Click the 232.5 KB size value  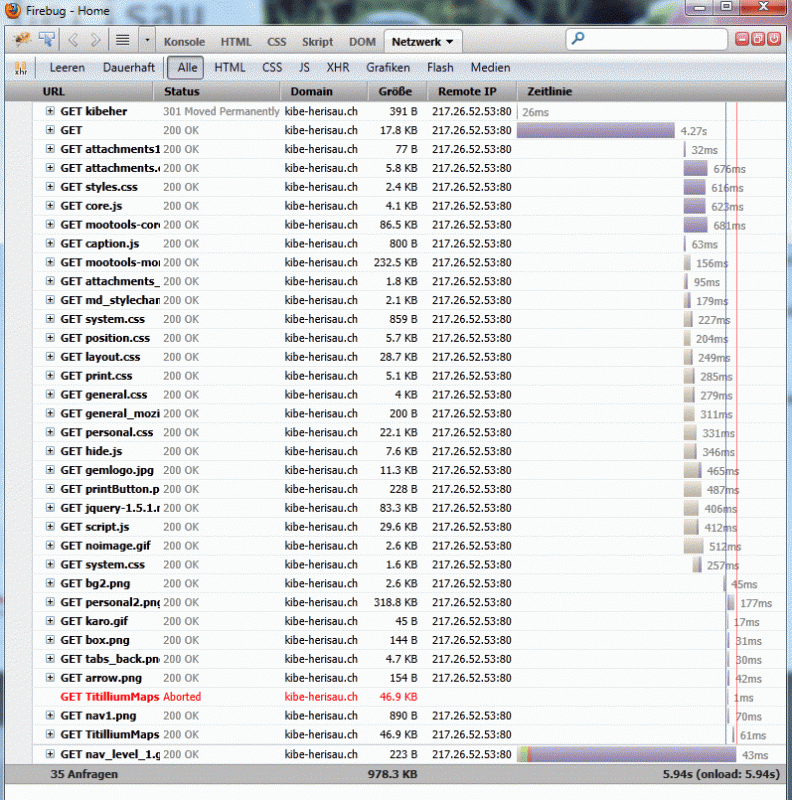click(x=395, y=262)
